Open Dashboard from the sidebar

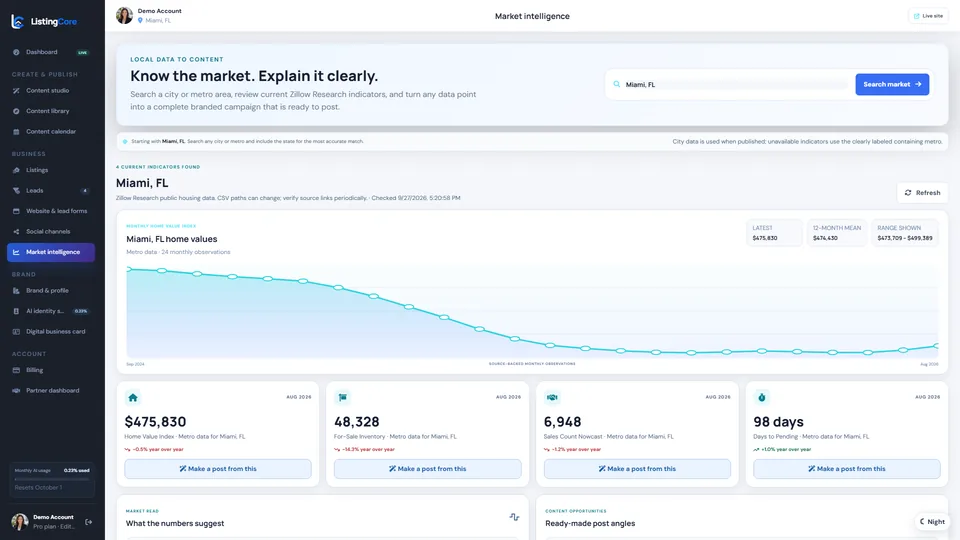[x=51, y=52]
